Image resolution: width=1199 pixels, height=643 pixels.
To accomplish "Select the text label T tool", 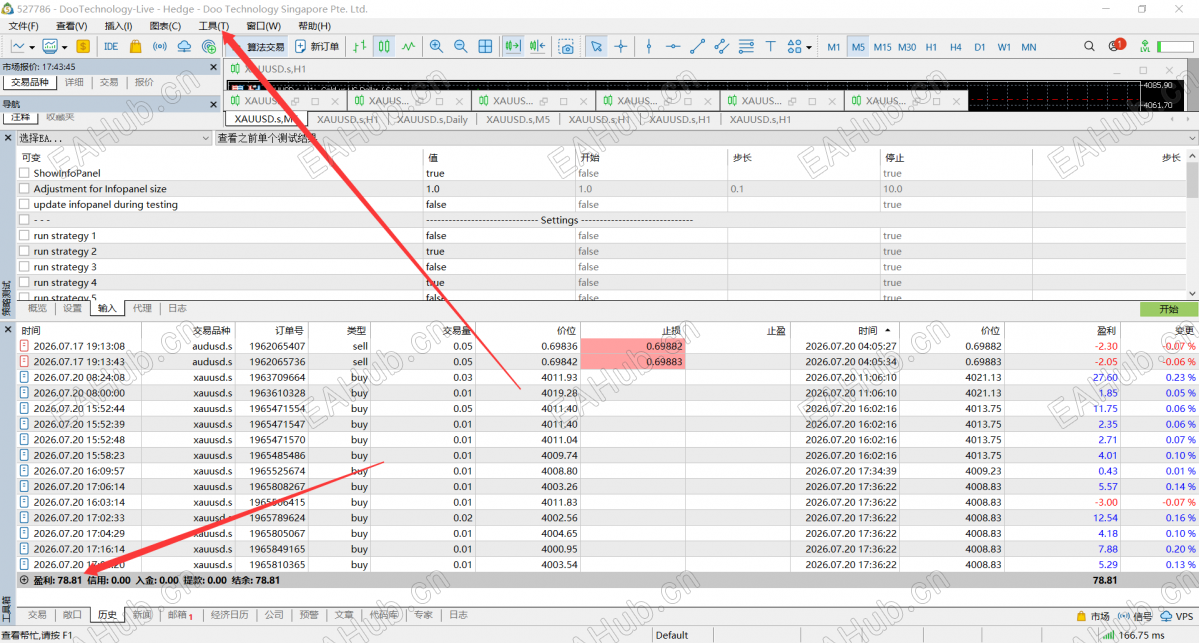I will coord(770,47).
